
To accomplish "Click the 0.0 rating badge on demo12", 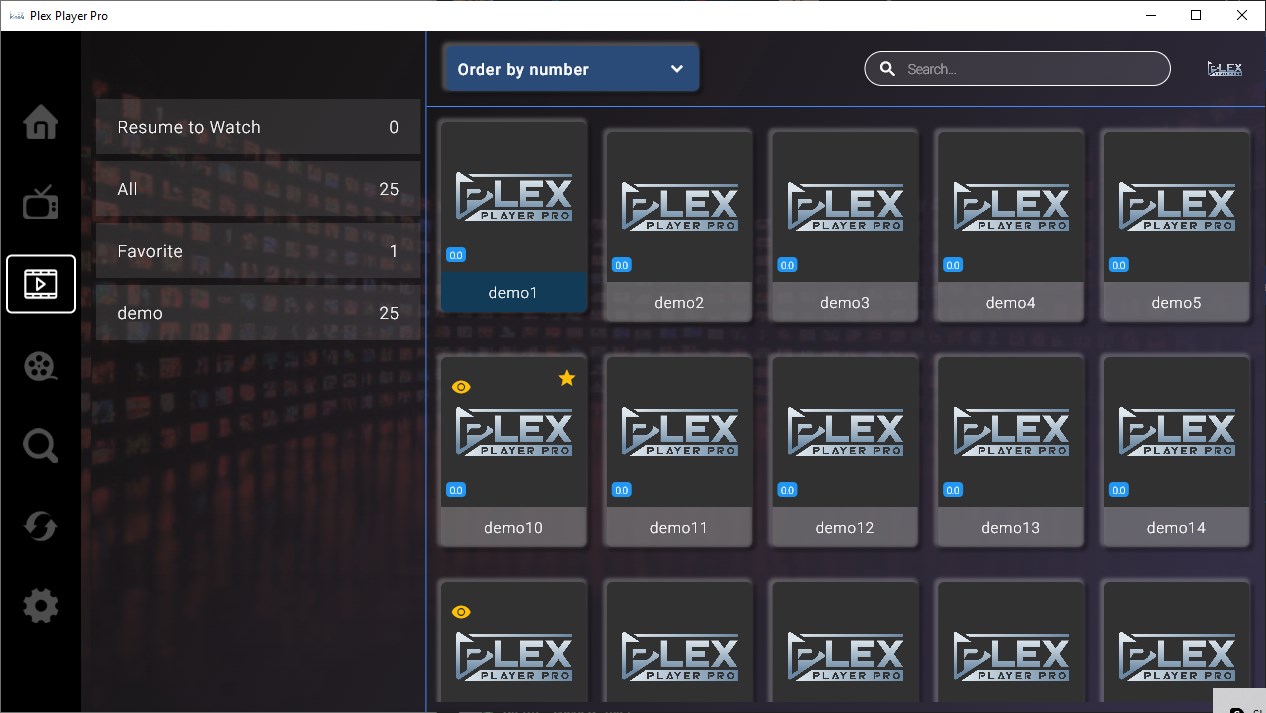I will pyautogui.click(x=787, y=490).
